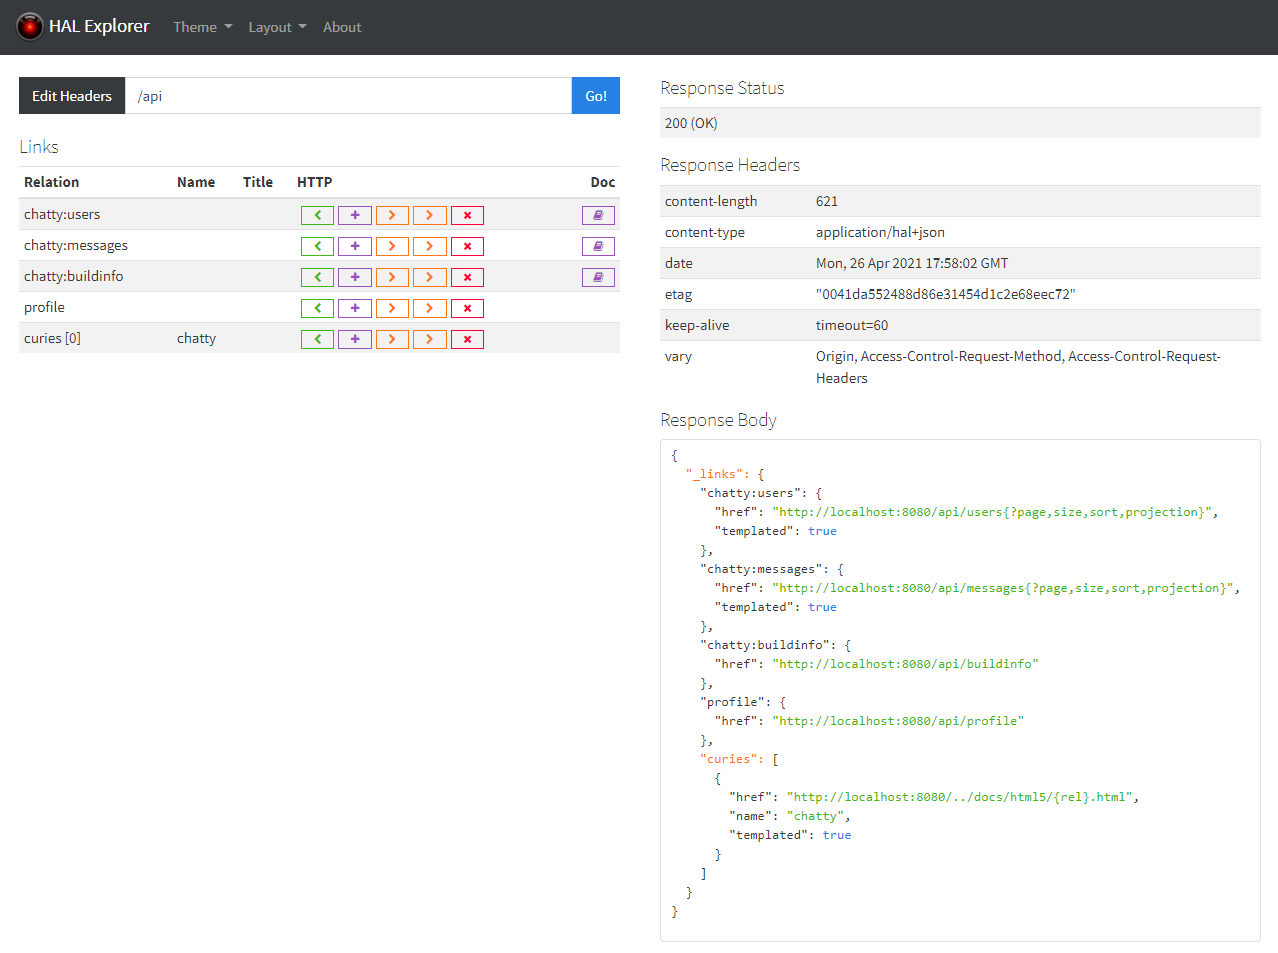The width and height of the screenshot is (1278, 953).
Task: Expand the Theme dropdown menu
Action: [202, 27]
